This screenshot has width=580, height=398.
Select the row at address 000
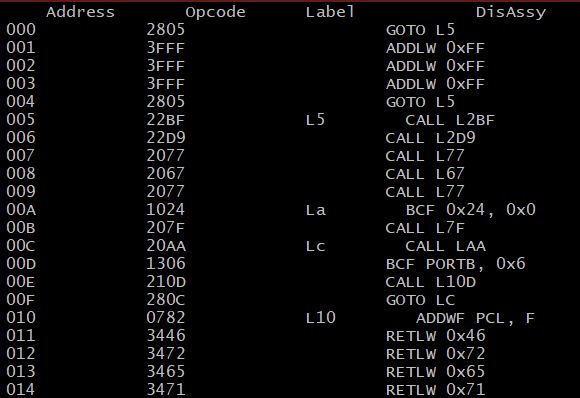tap(290, 30)
